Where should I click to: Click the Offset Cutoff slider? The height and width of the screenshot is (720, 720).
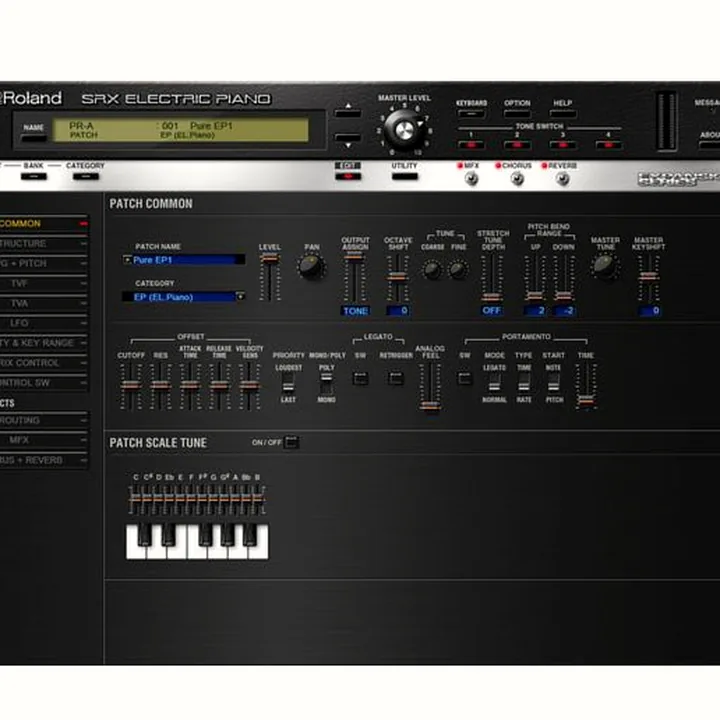tap(131, 386)
